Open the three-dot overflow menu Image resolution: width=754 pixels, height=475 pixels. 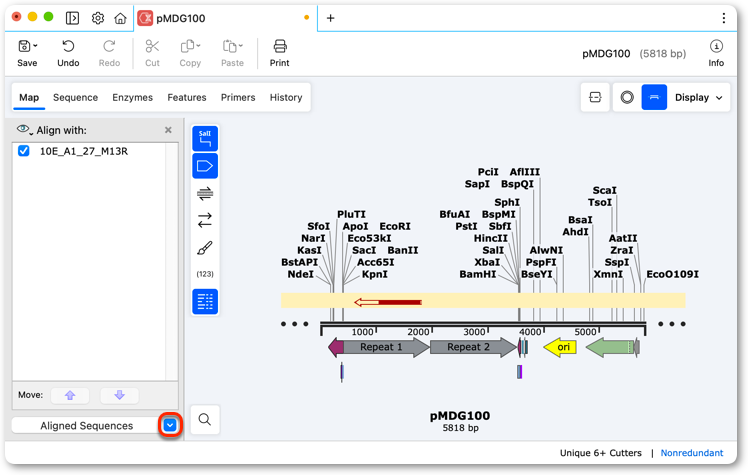pos(723,18)
